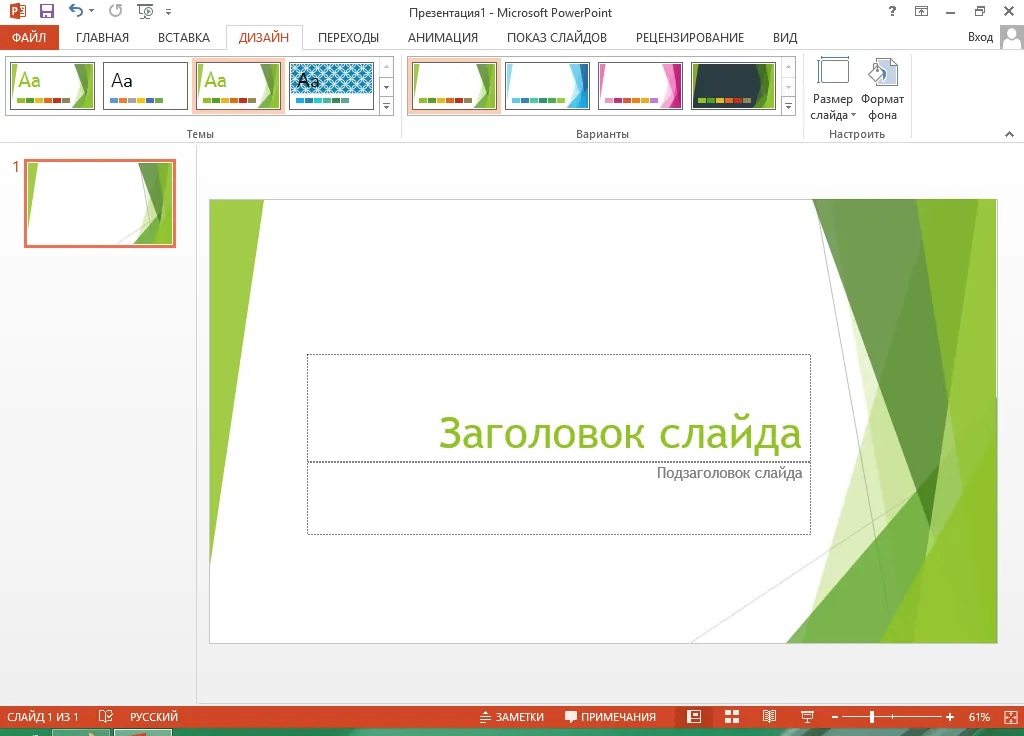The height and width of the screenshot is (736, 1024).
Task: Fit slide to current window
Action: 1010,716
